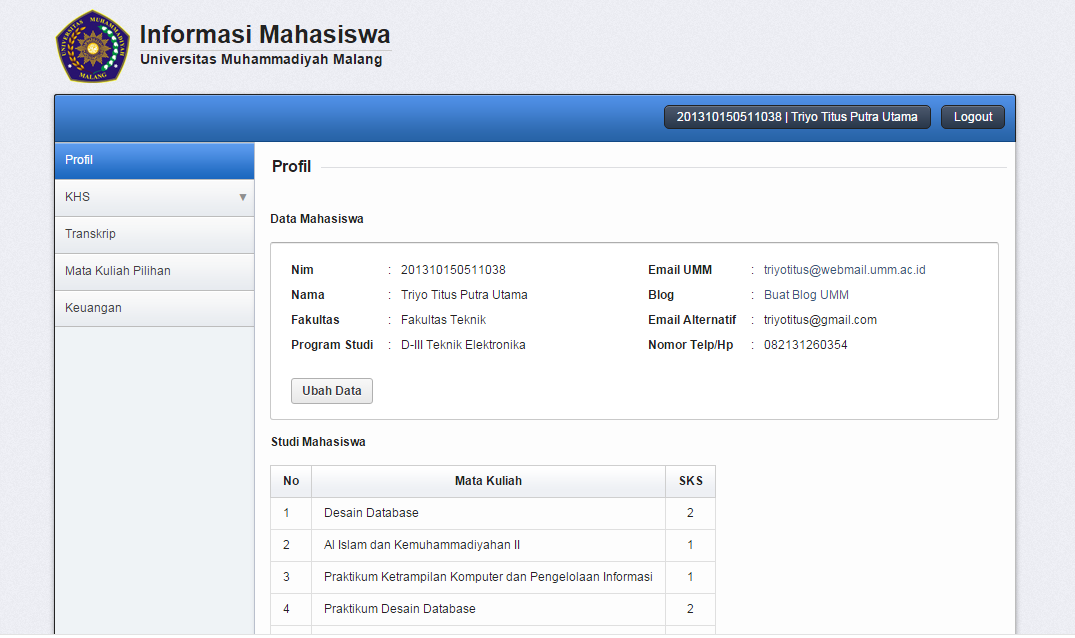This screenshot has height=638, width=1075.
Task: Select the Desain Database course row
Action: [x=493, y=513]
